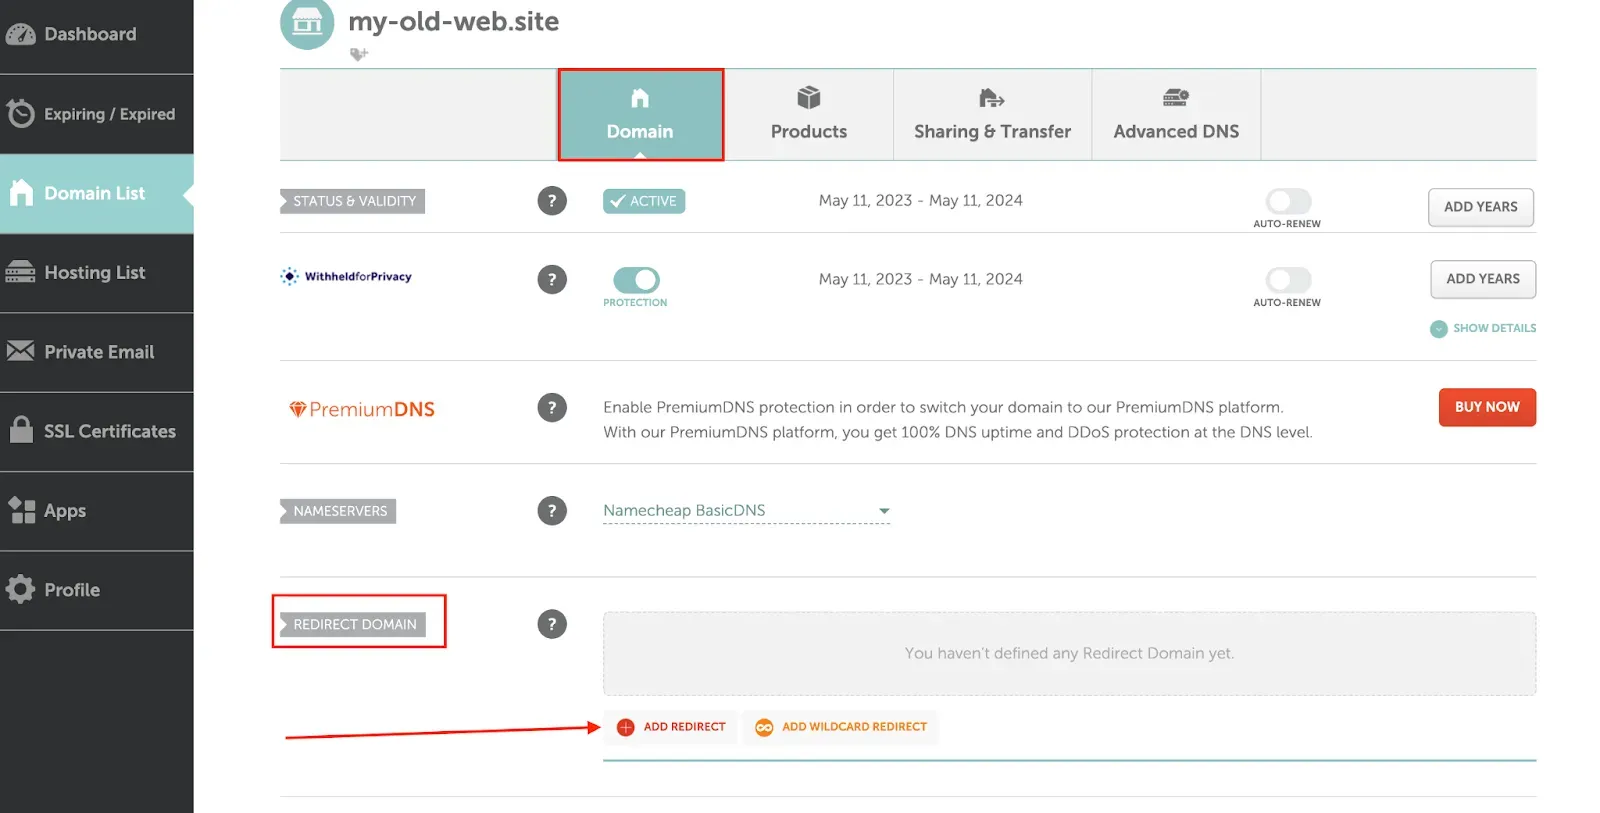The height and width of the screenshot is (813, 1600).
Task: Click Add Years for WithheldforPrivacy
Action: (x=1483, y=279)
